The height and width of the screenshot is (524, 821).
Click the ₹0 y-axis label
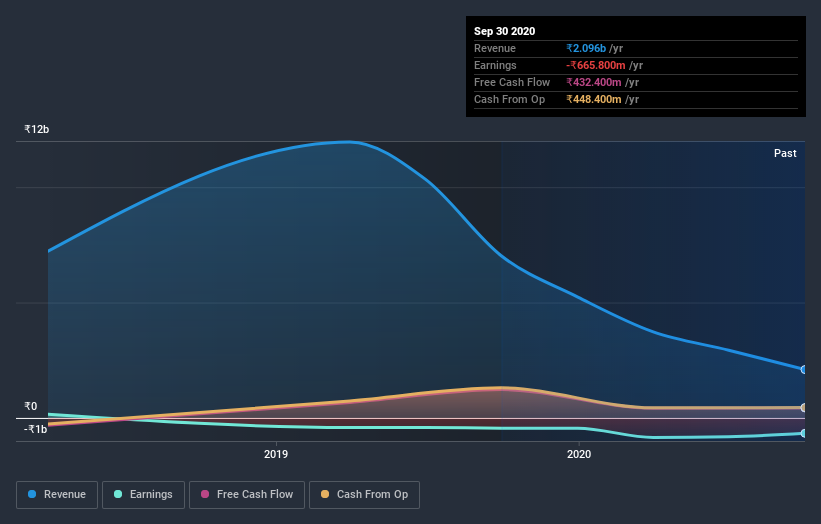31,406
